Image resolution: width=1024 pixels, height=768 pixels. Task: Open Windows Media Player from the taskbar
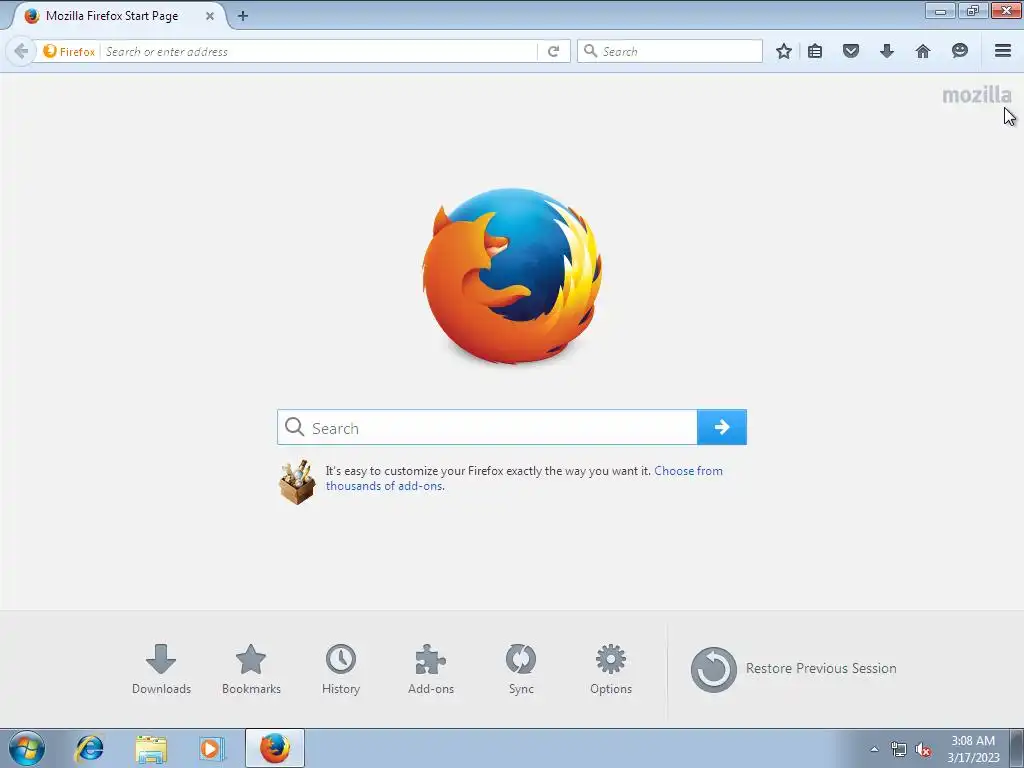[212, 748]
